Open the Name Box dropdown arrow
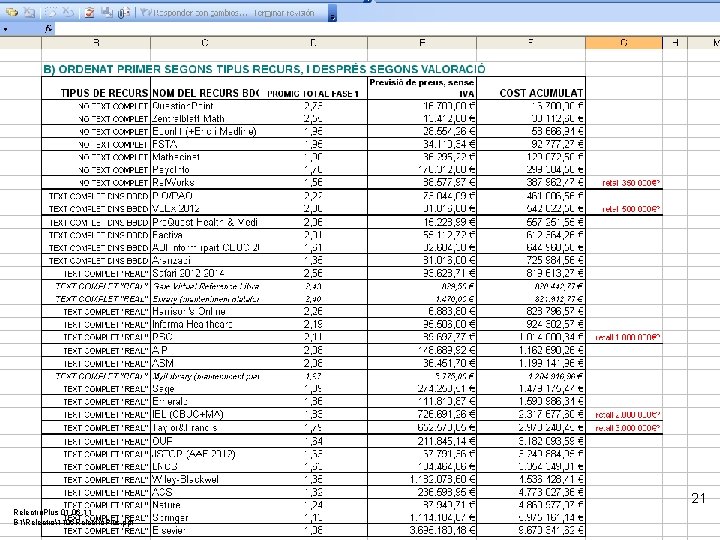This screenshot has width=720, height=540. [x=5, y=30]
